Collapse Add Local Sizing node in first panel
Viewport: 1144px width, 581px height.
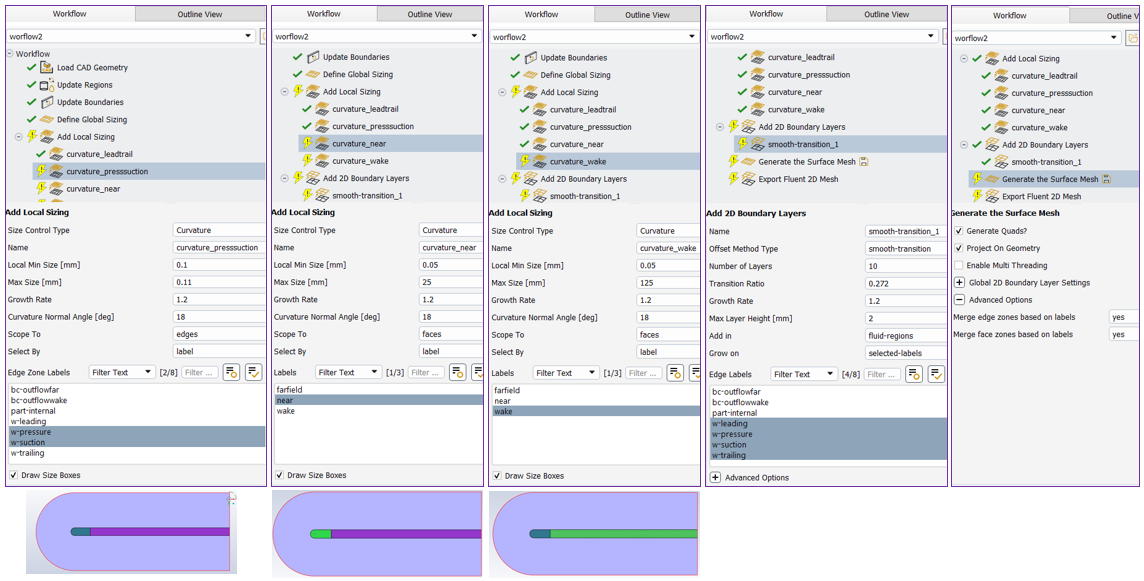tap(18, 136)
